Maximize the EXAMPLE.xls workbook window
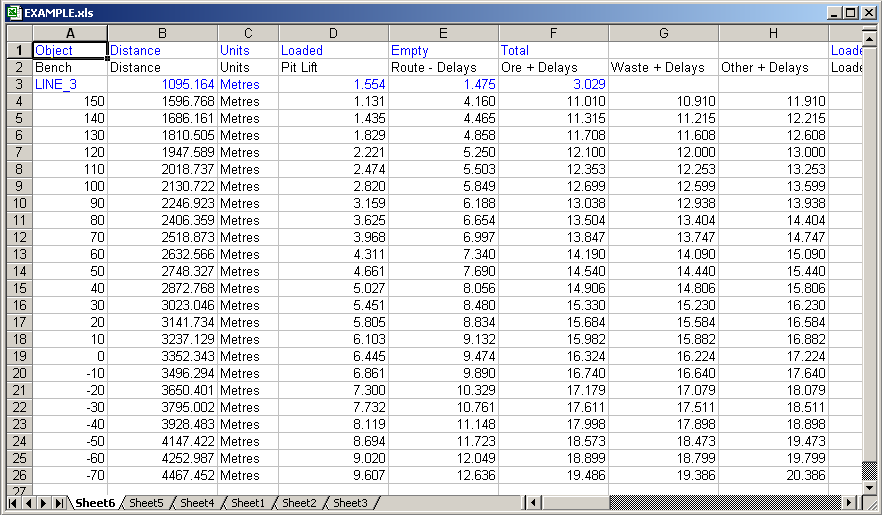The height and width of the screenshot is (515, 882). pos(851,13)
